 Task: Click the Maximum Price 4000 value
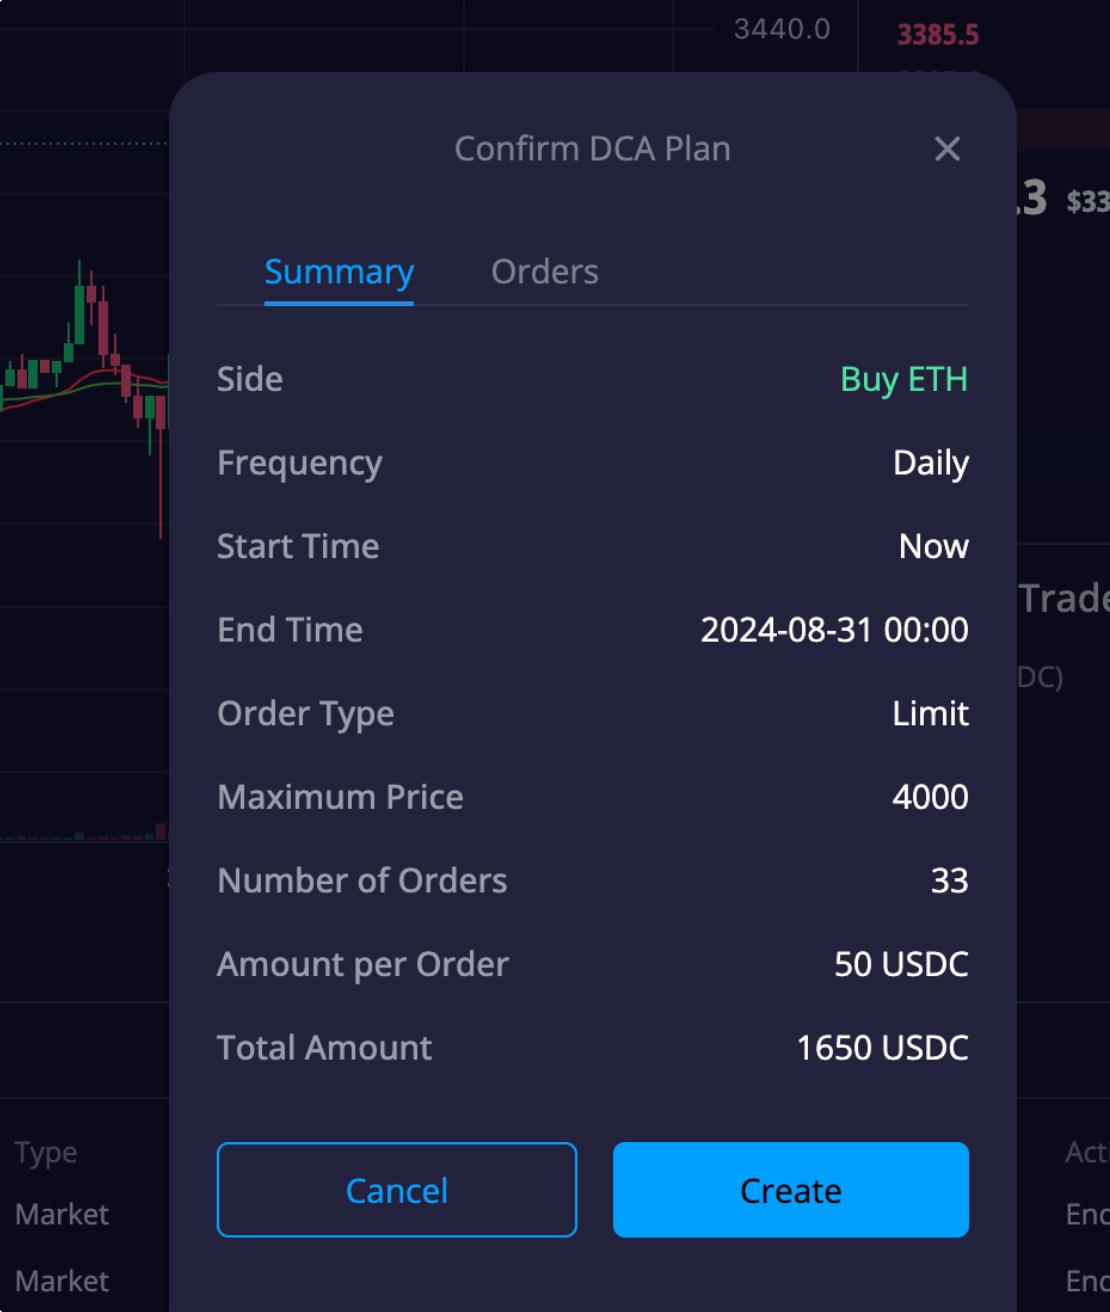tap(930, 797)
